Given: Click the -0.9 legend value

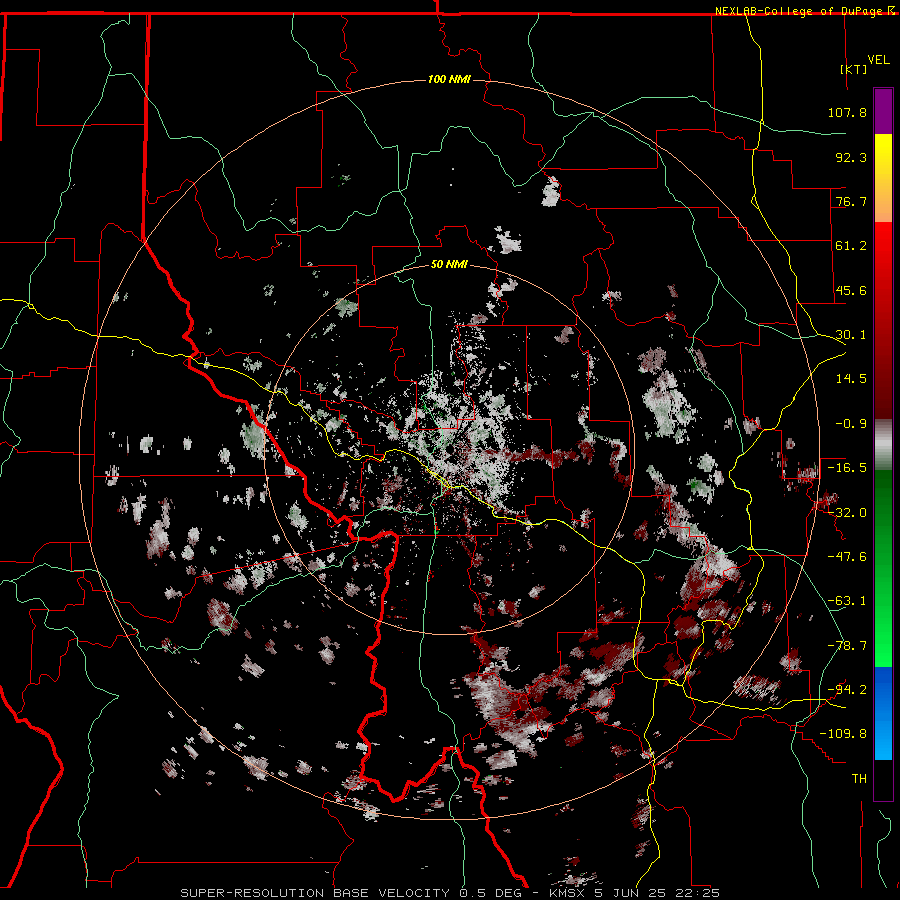Looking at the screenshot, I should point(851,424).
